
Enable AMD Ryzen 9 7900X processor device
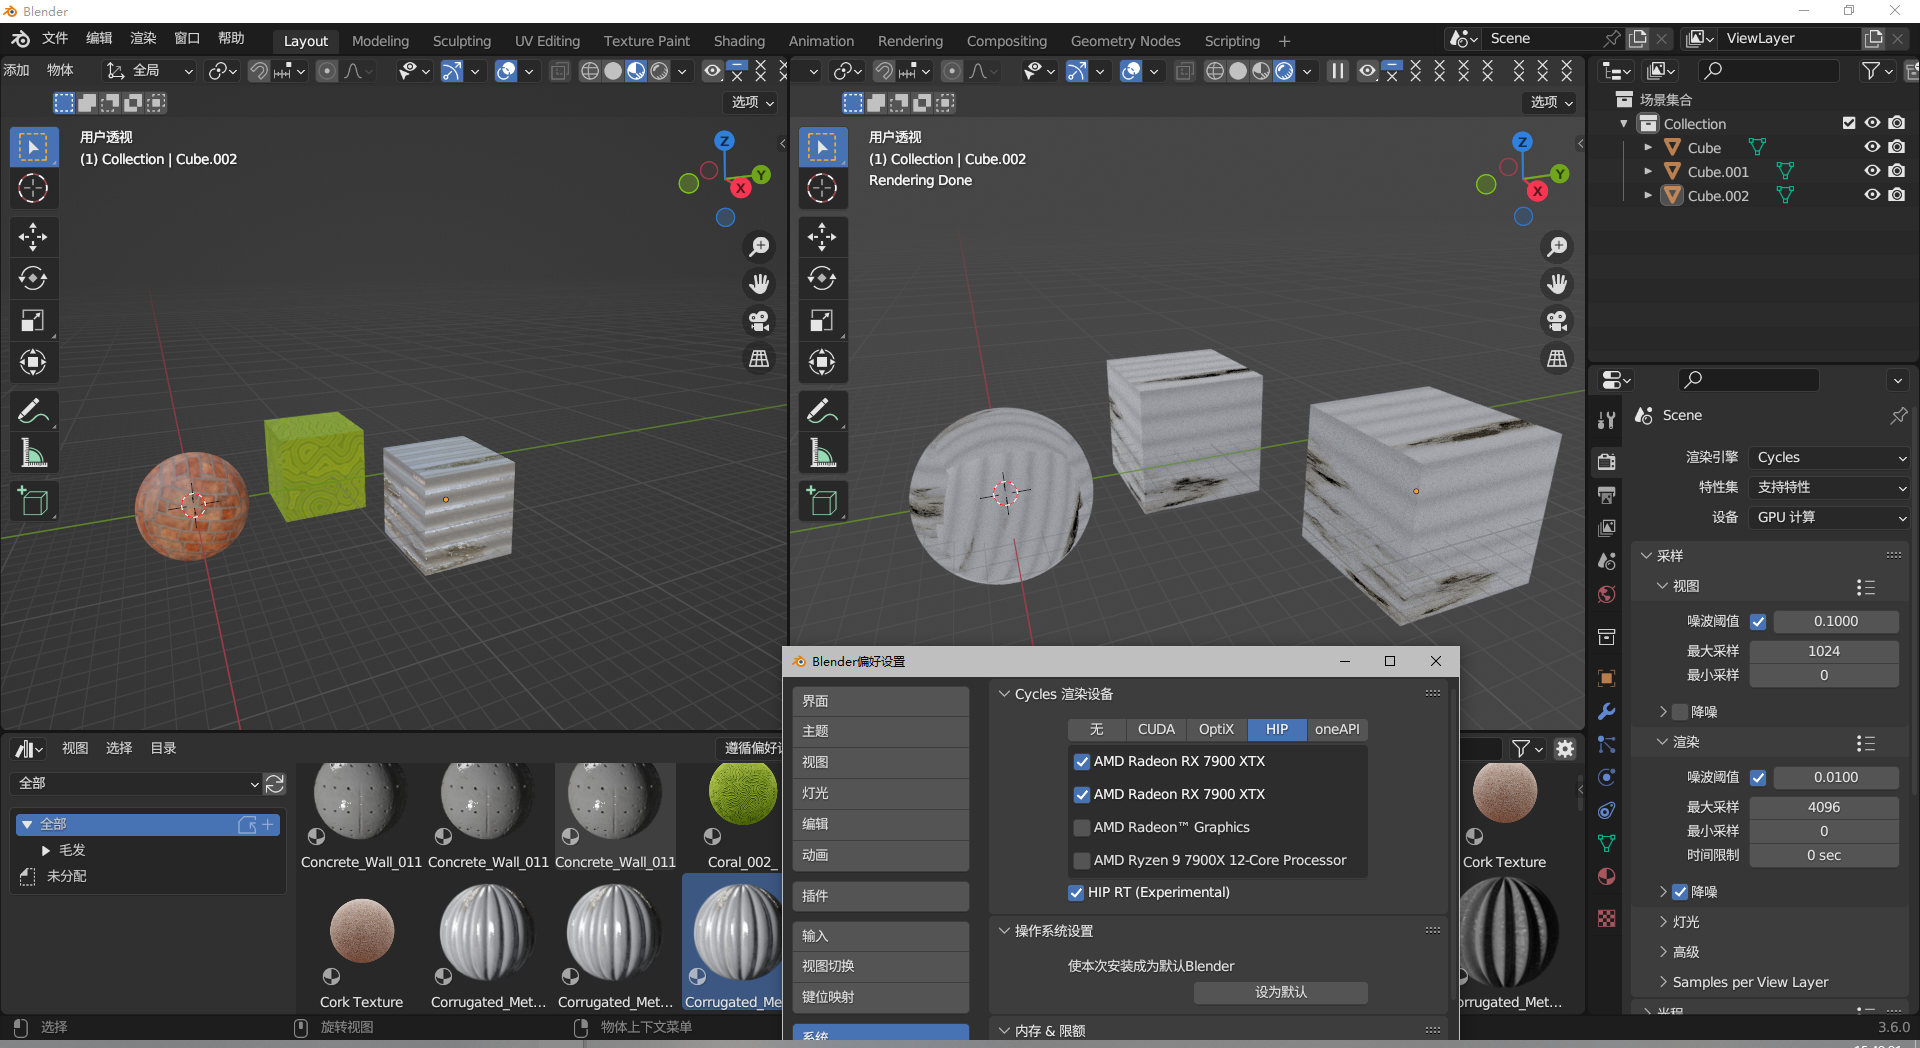click(x=1082, y=860)
